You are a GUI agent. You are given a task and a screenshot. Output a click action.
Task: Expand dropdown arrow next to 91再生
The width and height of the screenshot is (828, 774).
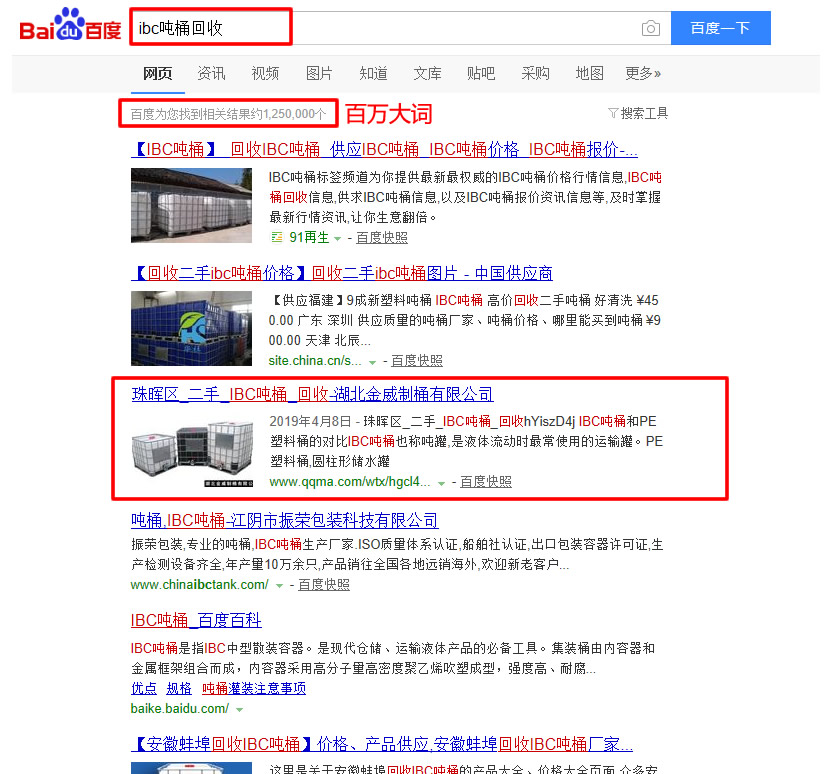click(x=337, y=239)
